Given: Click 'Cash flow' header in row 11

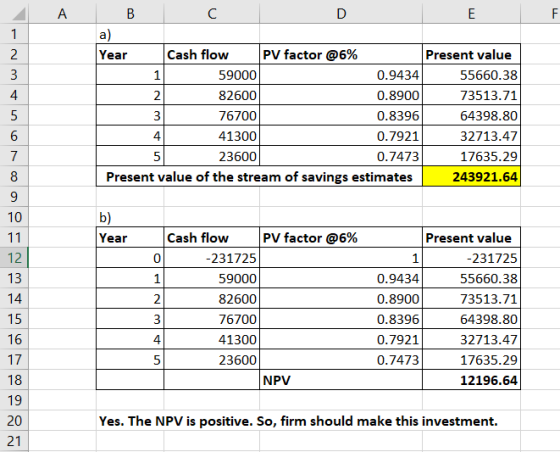Looking at the screenshot, I should (x=211, y=237).
